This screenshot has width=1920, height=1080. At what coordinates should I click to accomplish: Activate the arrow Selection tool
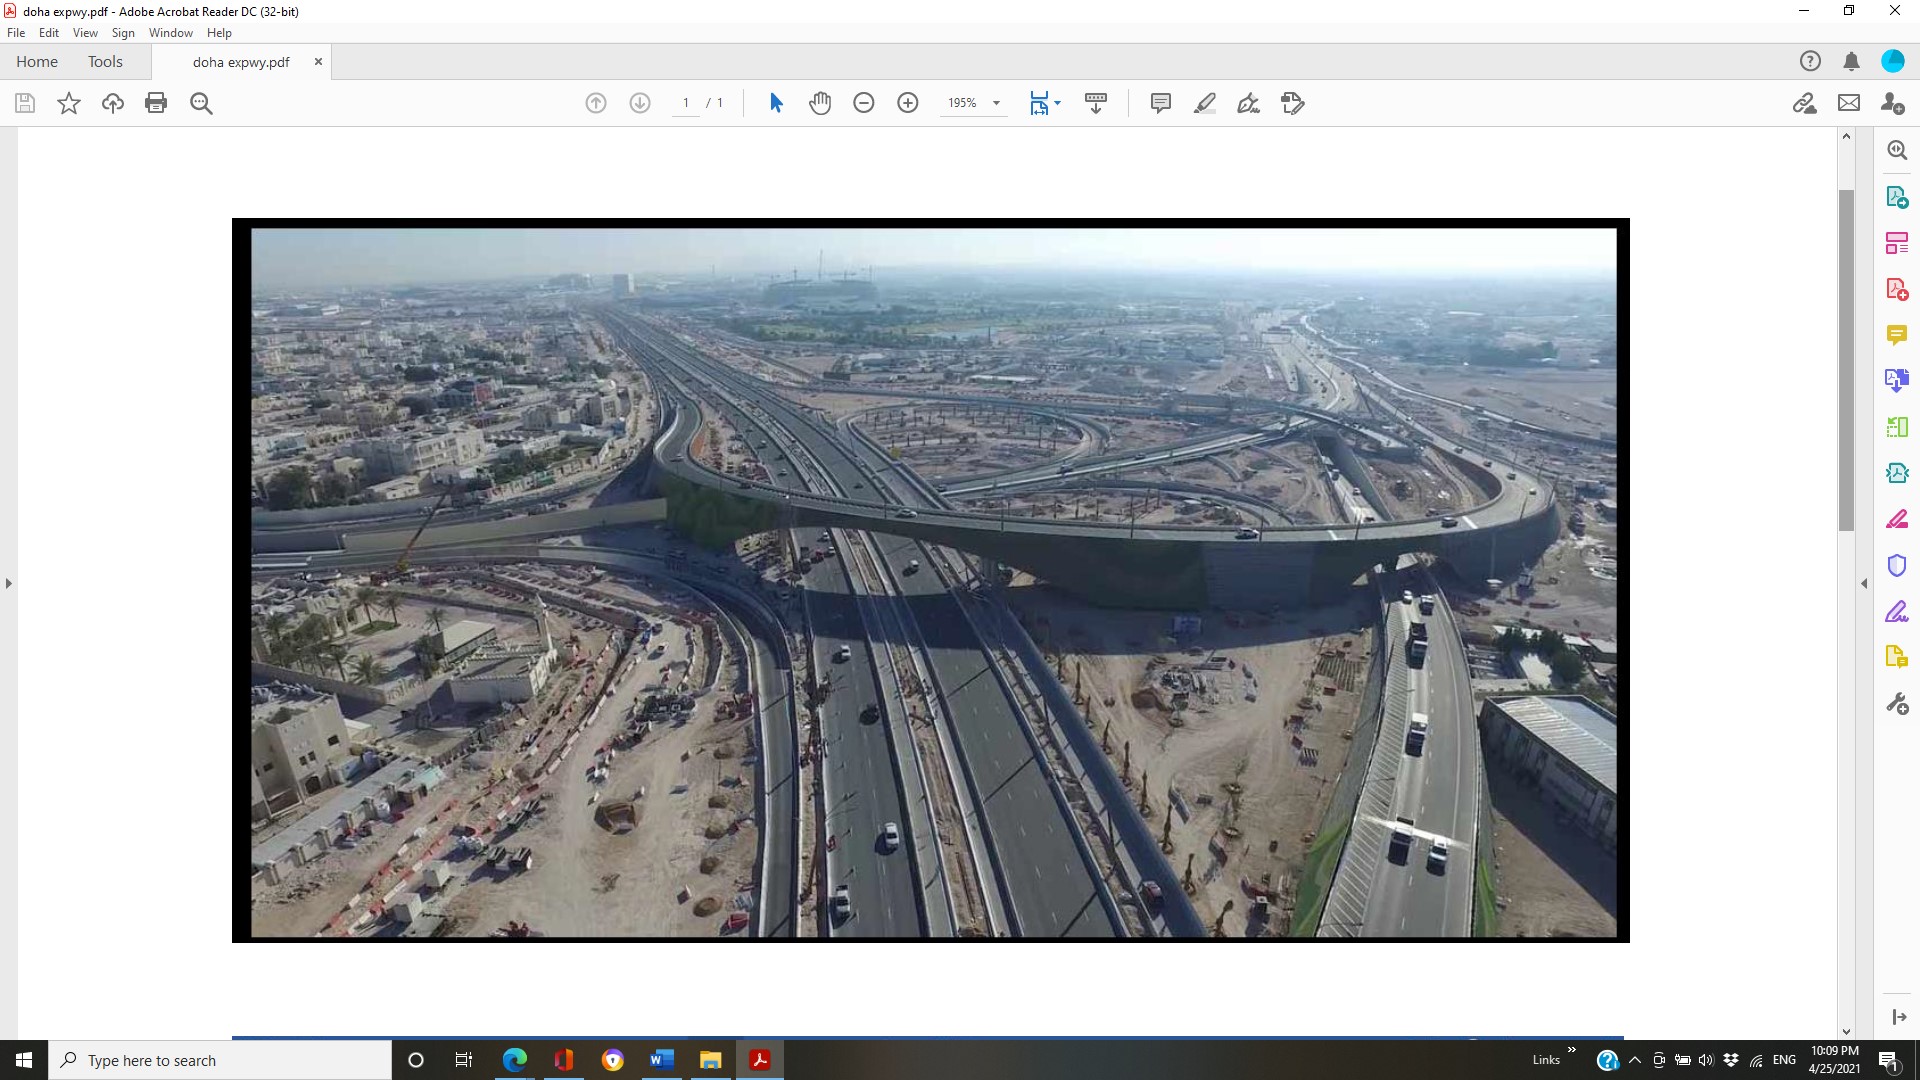pyautogui.click(x=776, y=103)
